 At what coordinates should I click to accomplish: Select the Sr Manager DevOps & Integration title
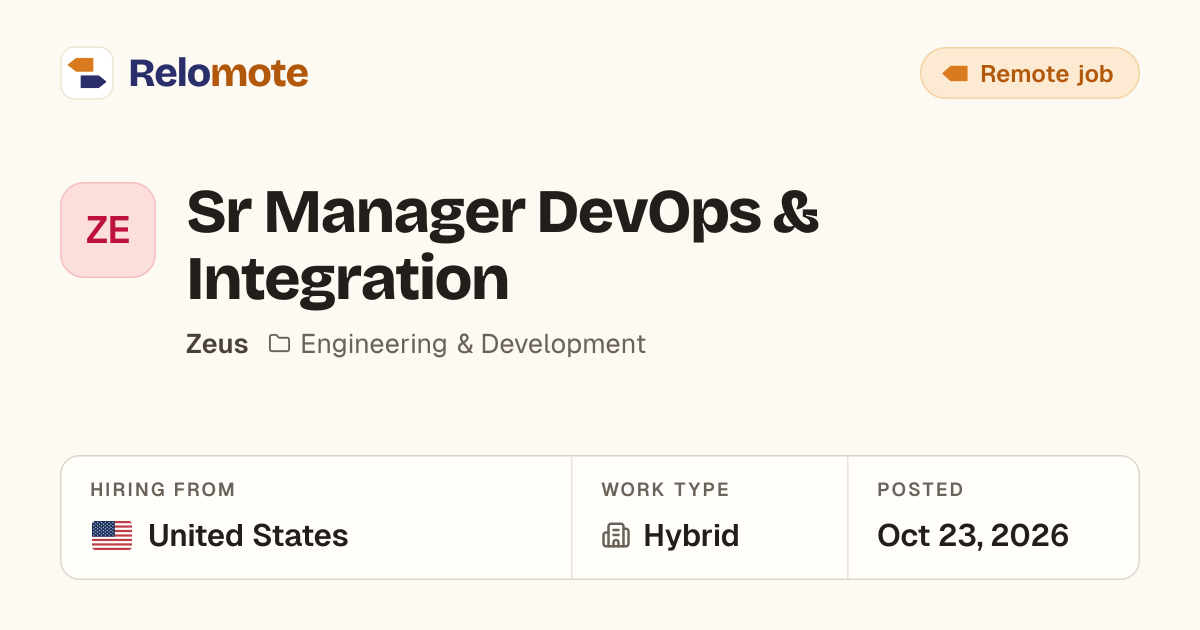[503, 246]
